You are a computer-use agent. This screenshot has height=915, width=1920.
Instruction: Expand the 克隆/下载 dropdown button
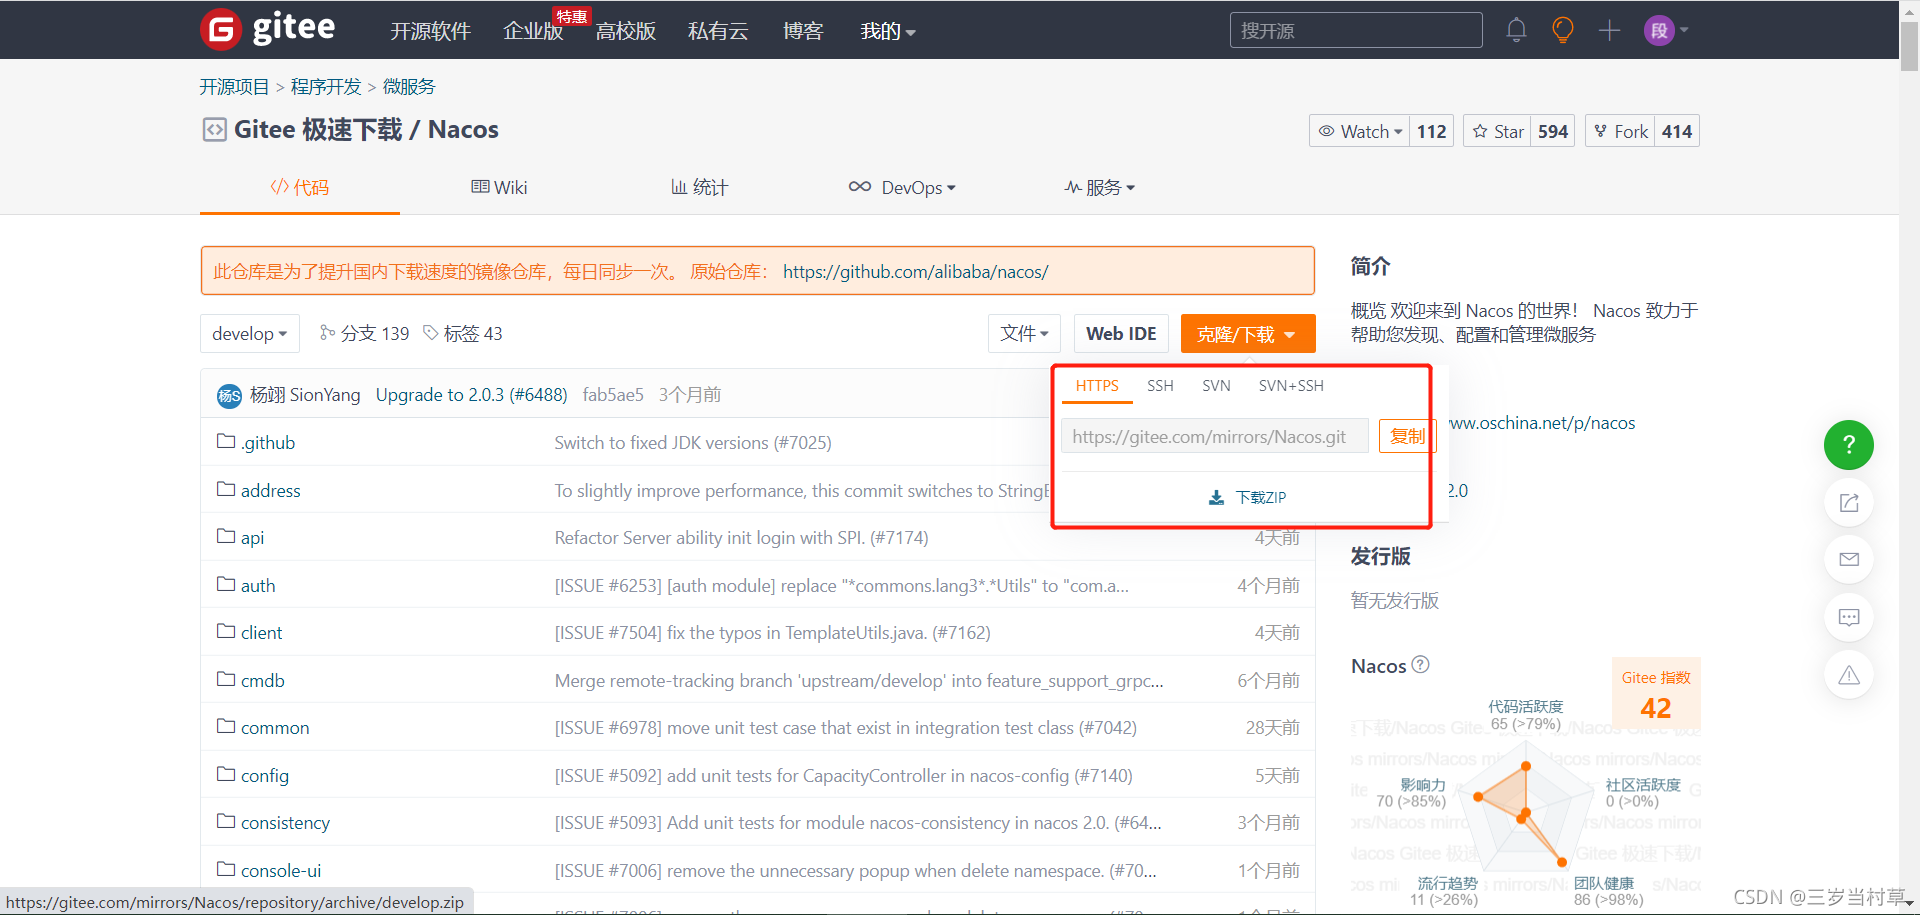tap(1247, 334)
